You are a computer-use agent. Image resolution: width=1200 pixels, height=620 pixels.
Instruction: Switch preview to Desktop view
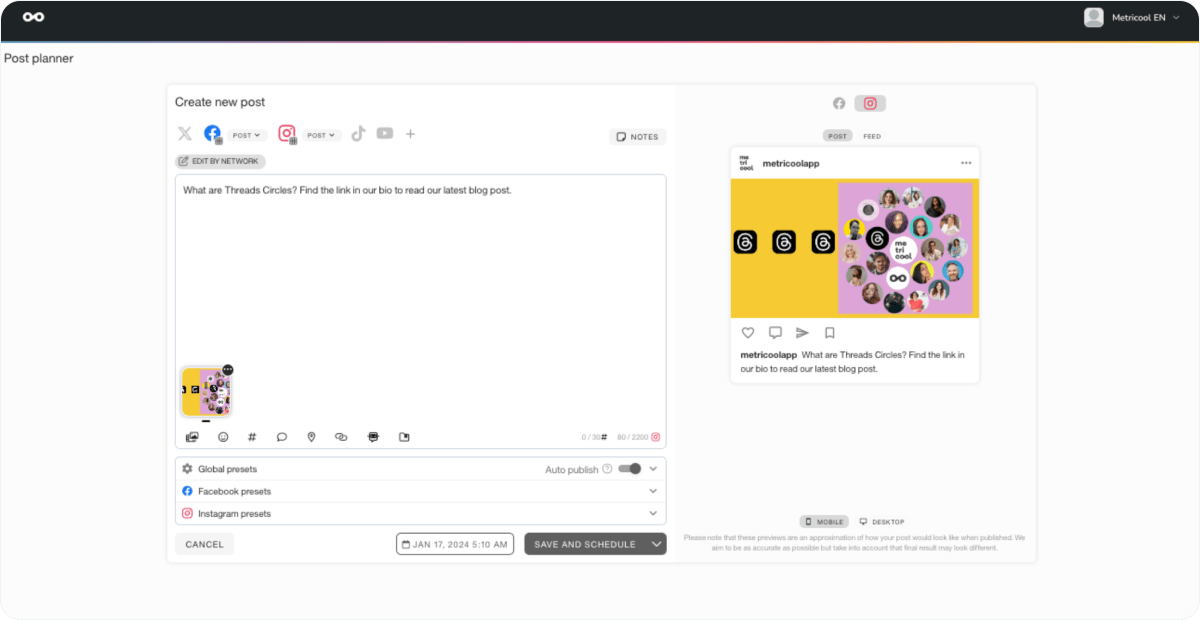pyautogui.click(x=881, y=522)
